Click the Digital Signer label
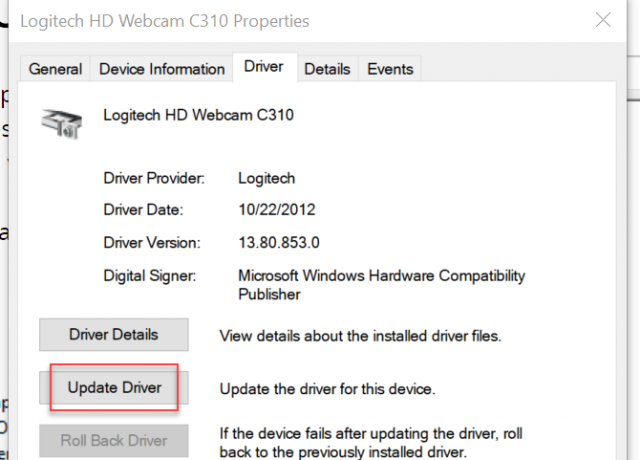 point(150,276)
